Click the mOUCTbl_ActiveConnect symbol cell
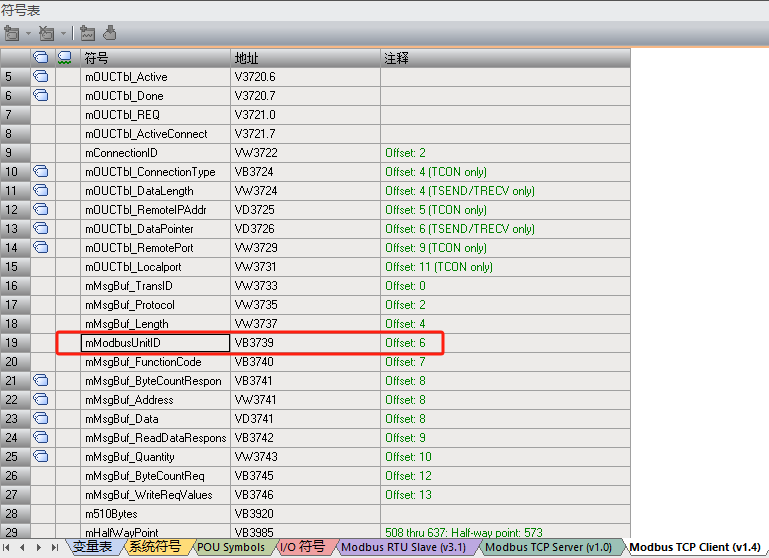Image resolution: width=769 pixels, height=558 pixels. [x=155, y=133]
